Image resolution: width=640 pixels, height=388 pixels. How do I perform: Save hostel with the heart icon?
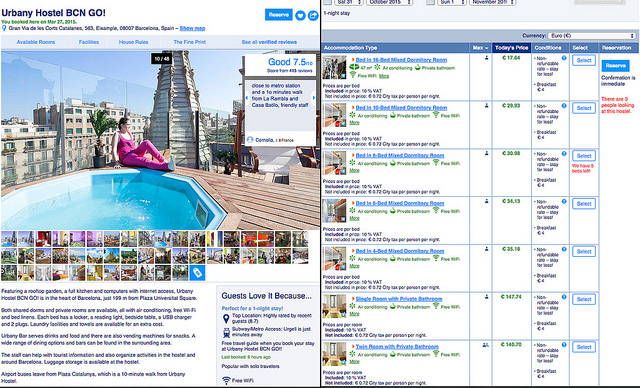coord(300,16)
